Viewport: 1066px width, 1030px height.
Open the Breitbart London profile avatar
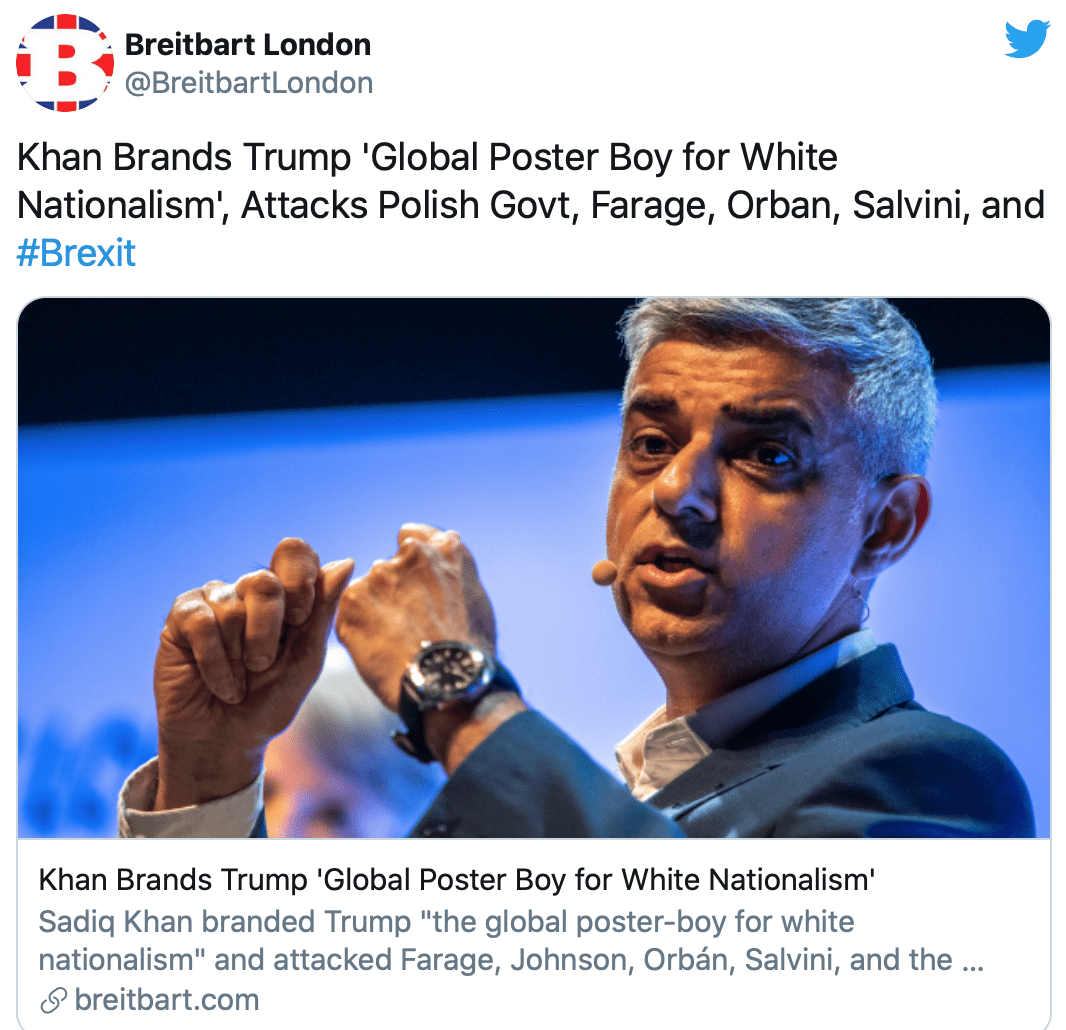pyautogui.click(x=65, y=63)
